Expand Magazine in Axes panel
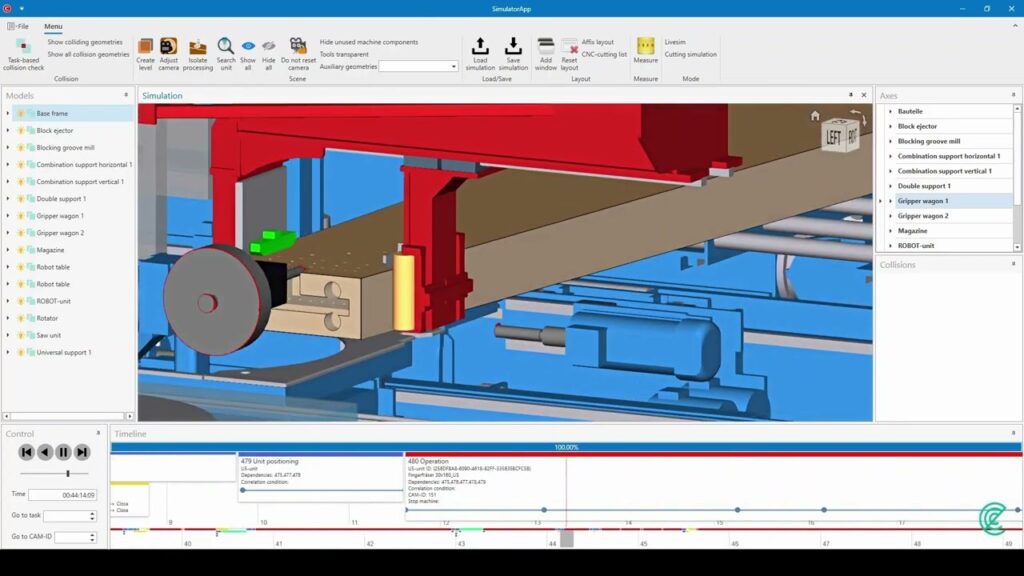This screenshot has height=576, width=1024. (890, 231)
